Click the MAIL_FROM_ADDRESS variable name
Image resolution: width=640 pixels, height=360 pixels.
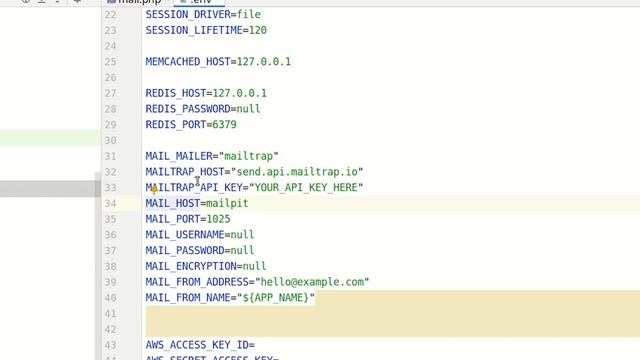tap(197, 282)
